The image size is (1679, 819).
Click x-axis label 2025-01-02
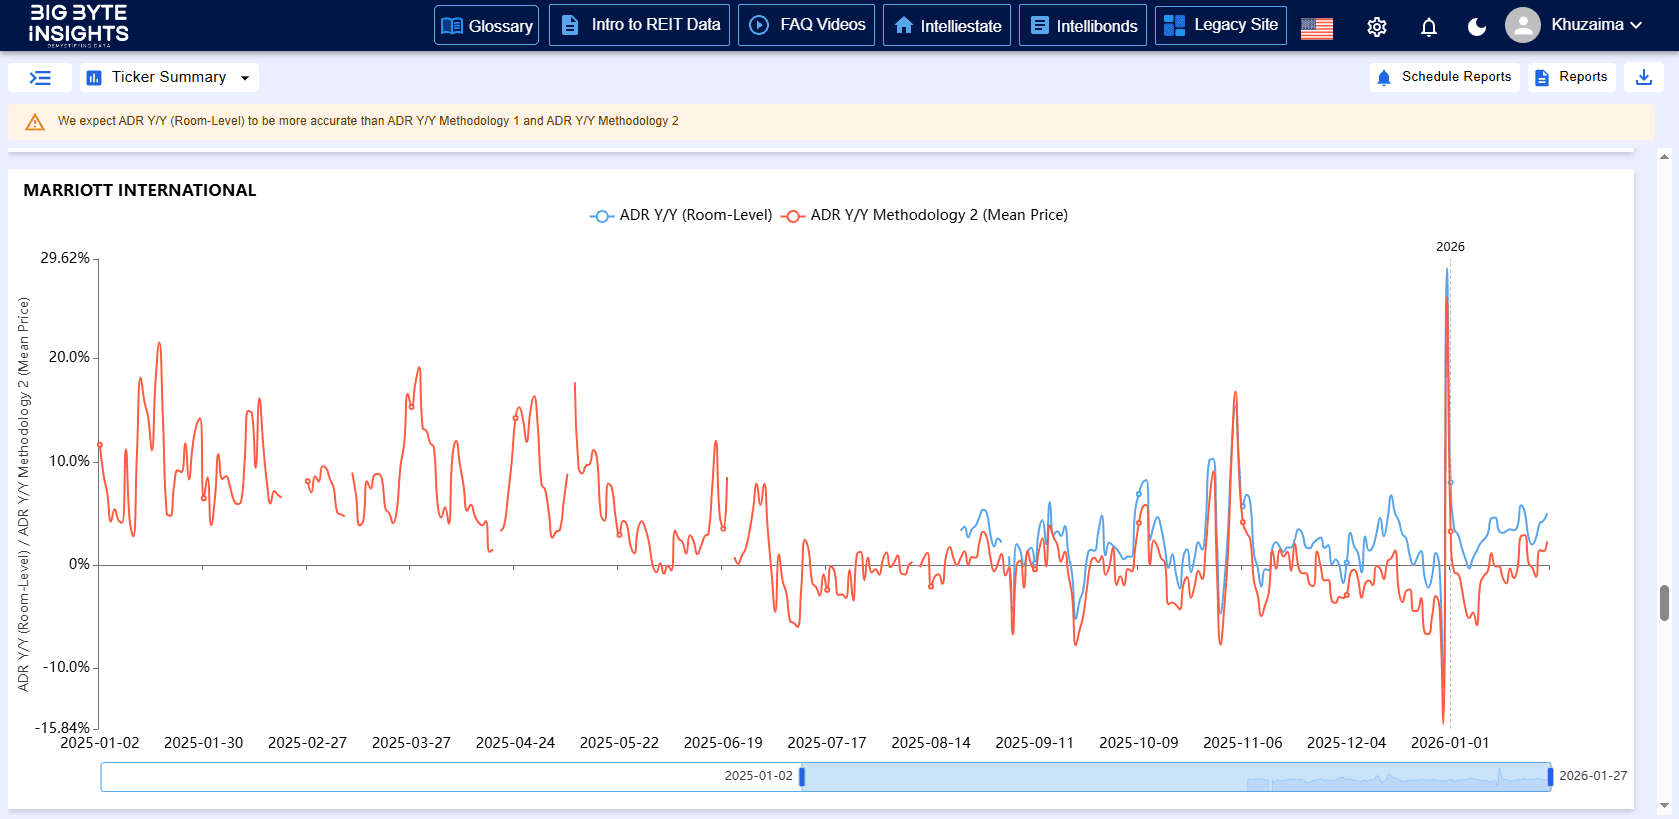coord(100,743)
